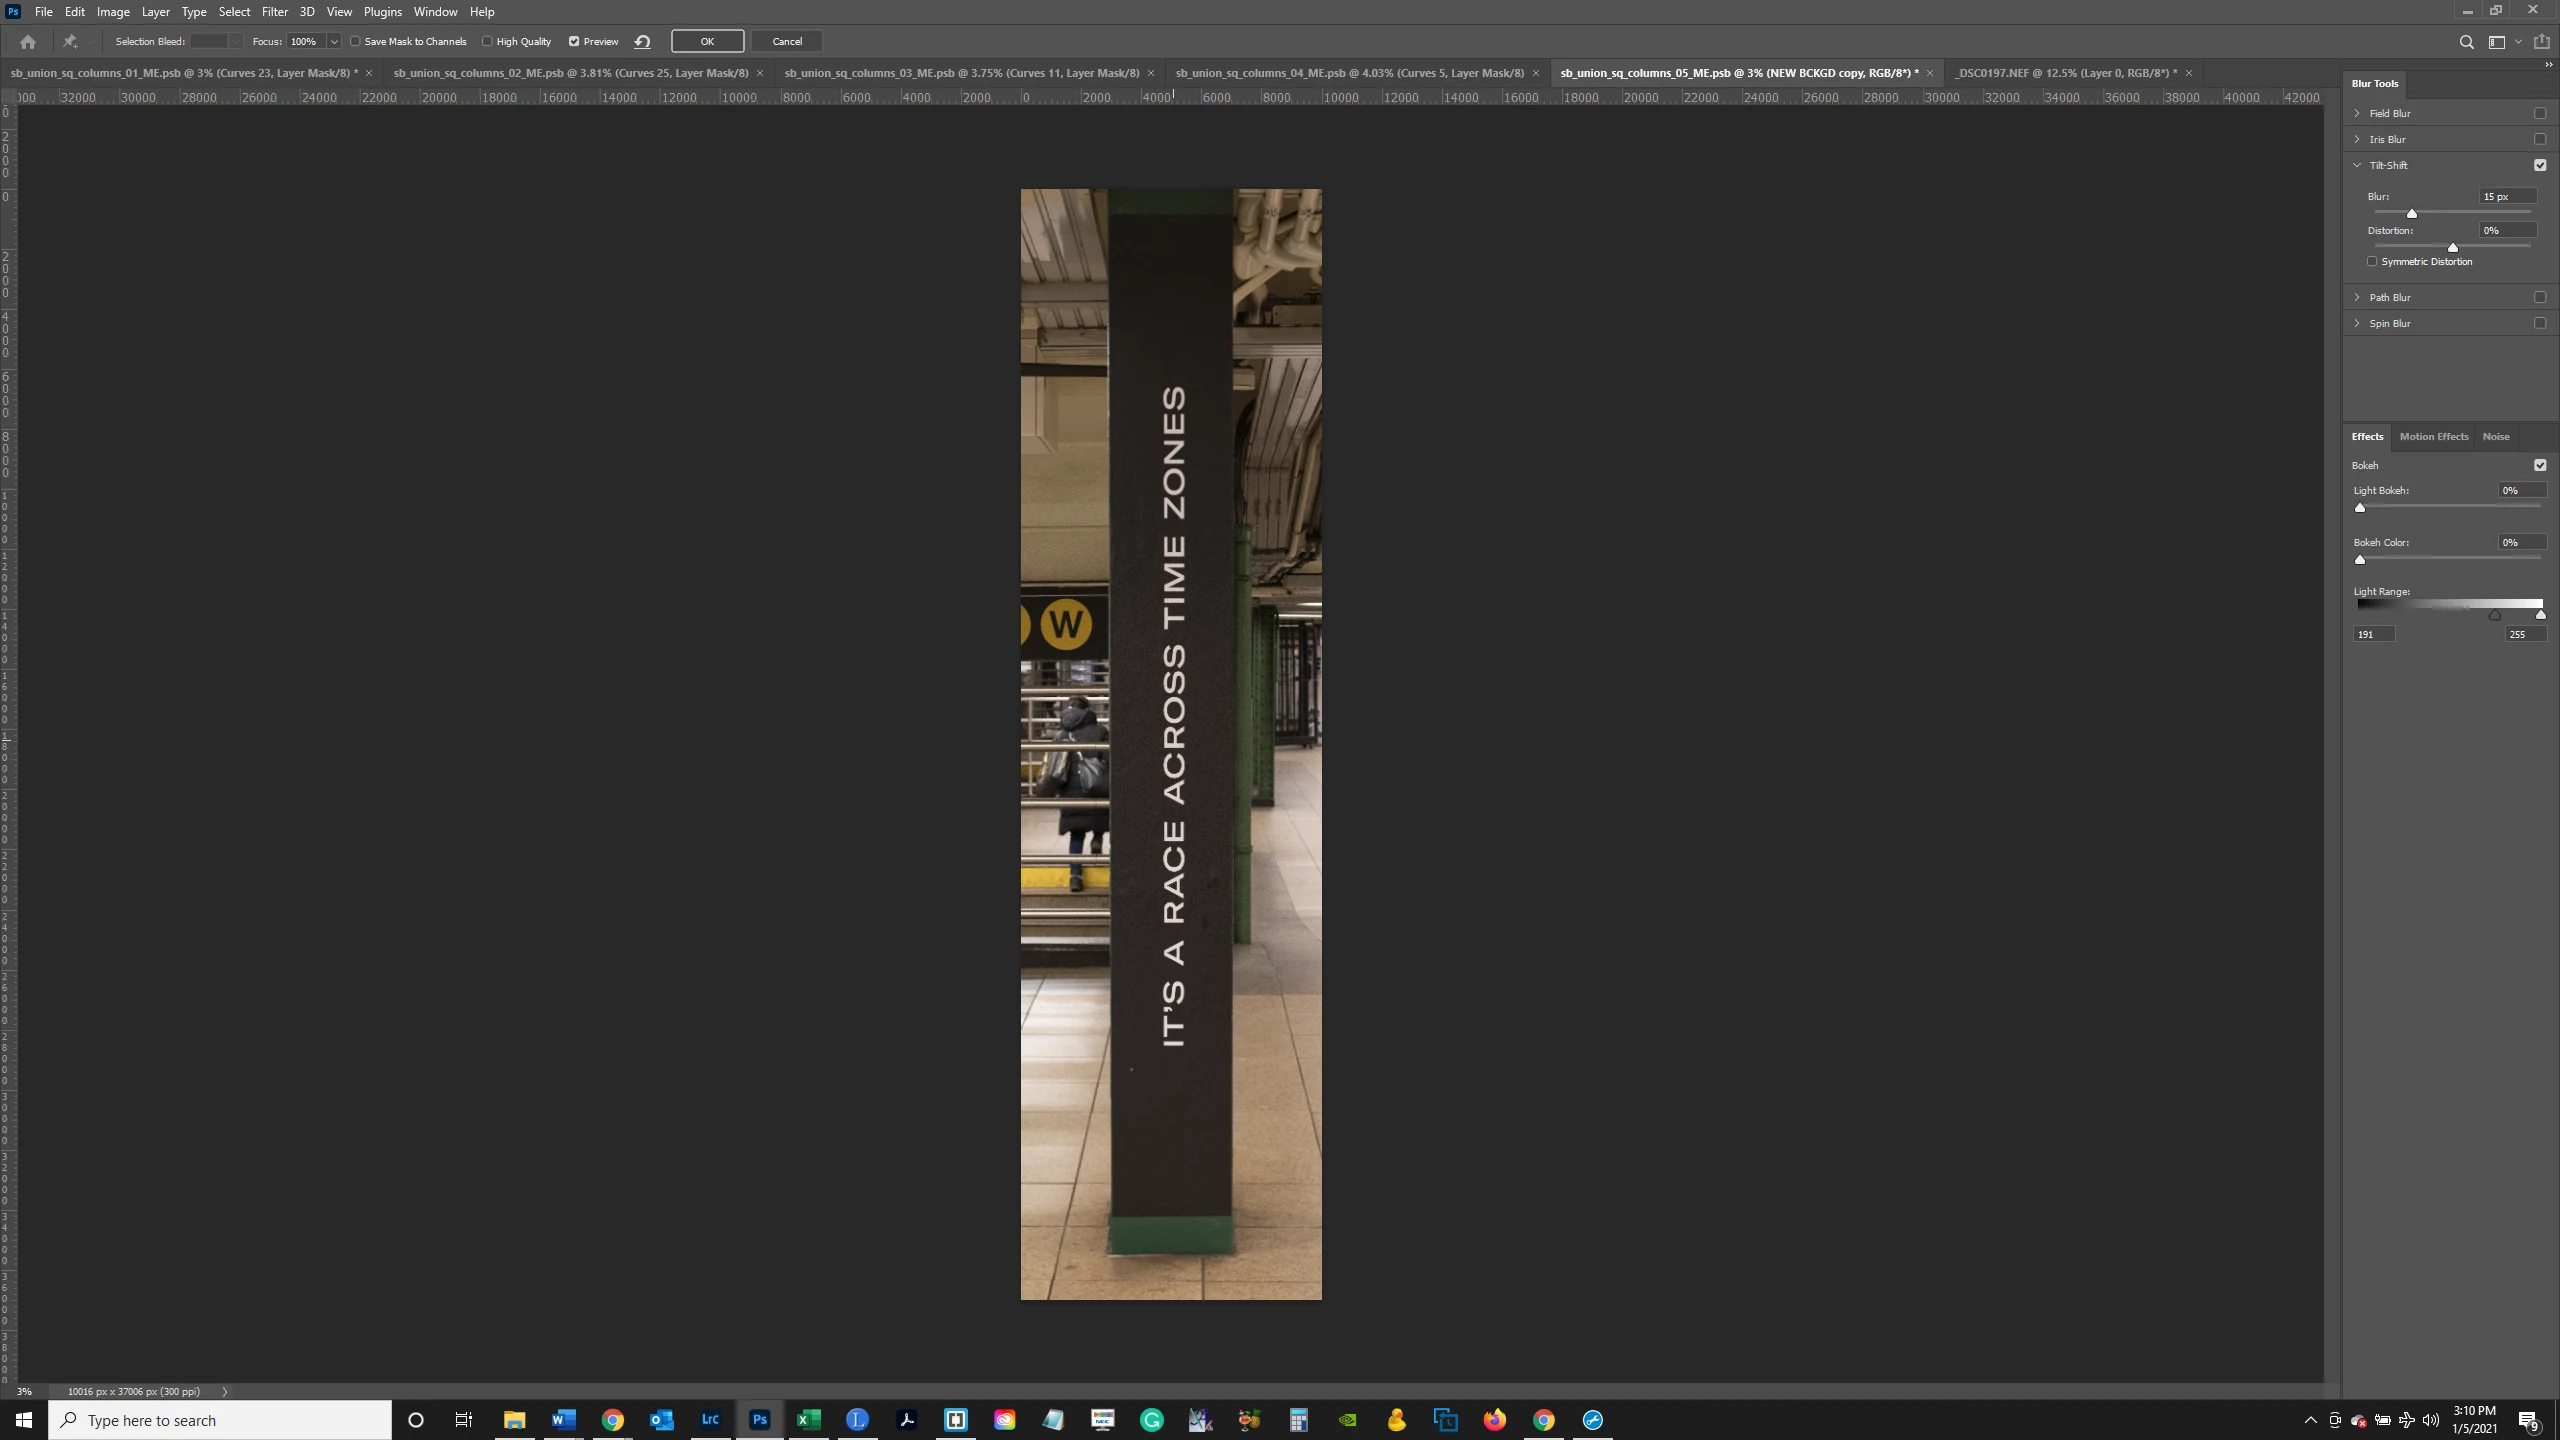Viewport: 2560px width, 1440px height.
Task: Collapse the Tilt-Shift section
Action: pos(2357,165)
